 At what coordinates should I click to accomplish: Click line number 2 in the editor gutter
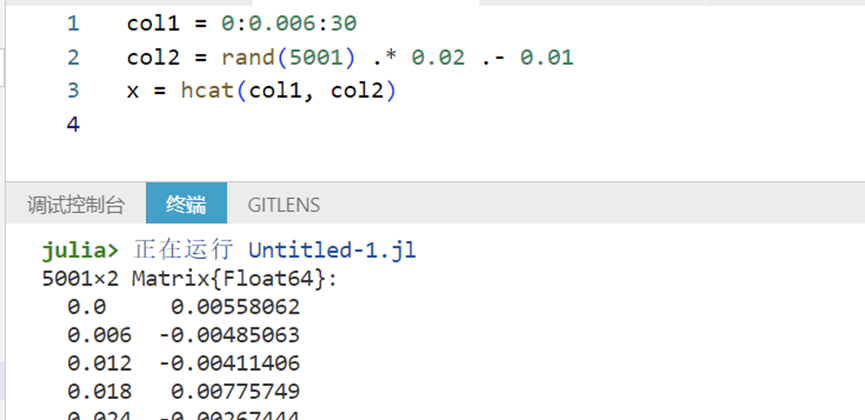(73, 57)
